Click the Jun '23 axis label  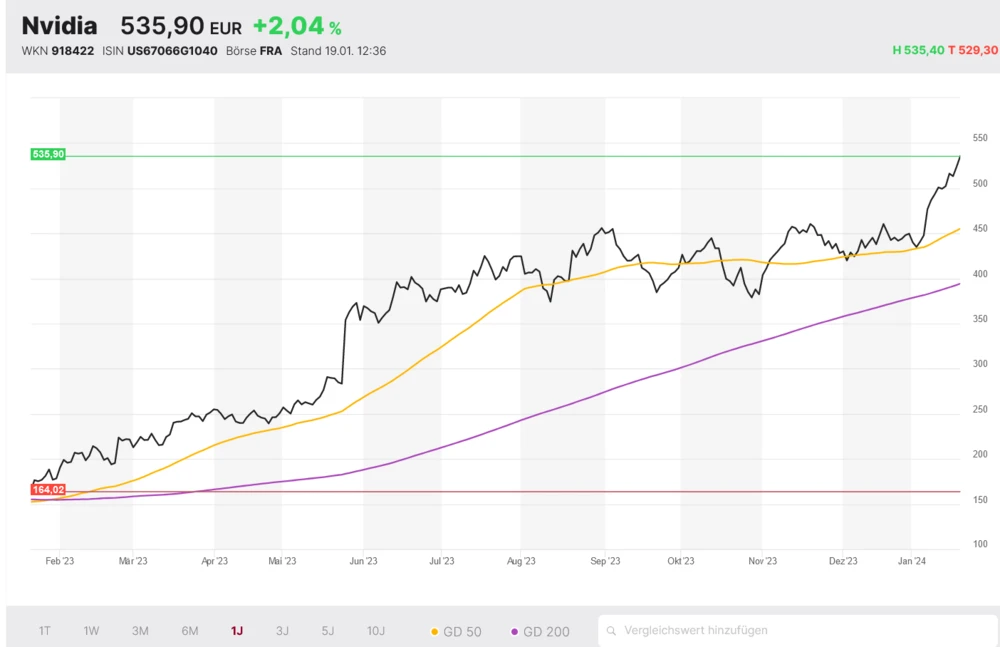363,561
